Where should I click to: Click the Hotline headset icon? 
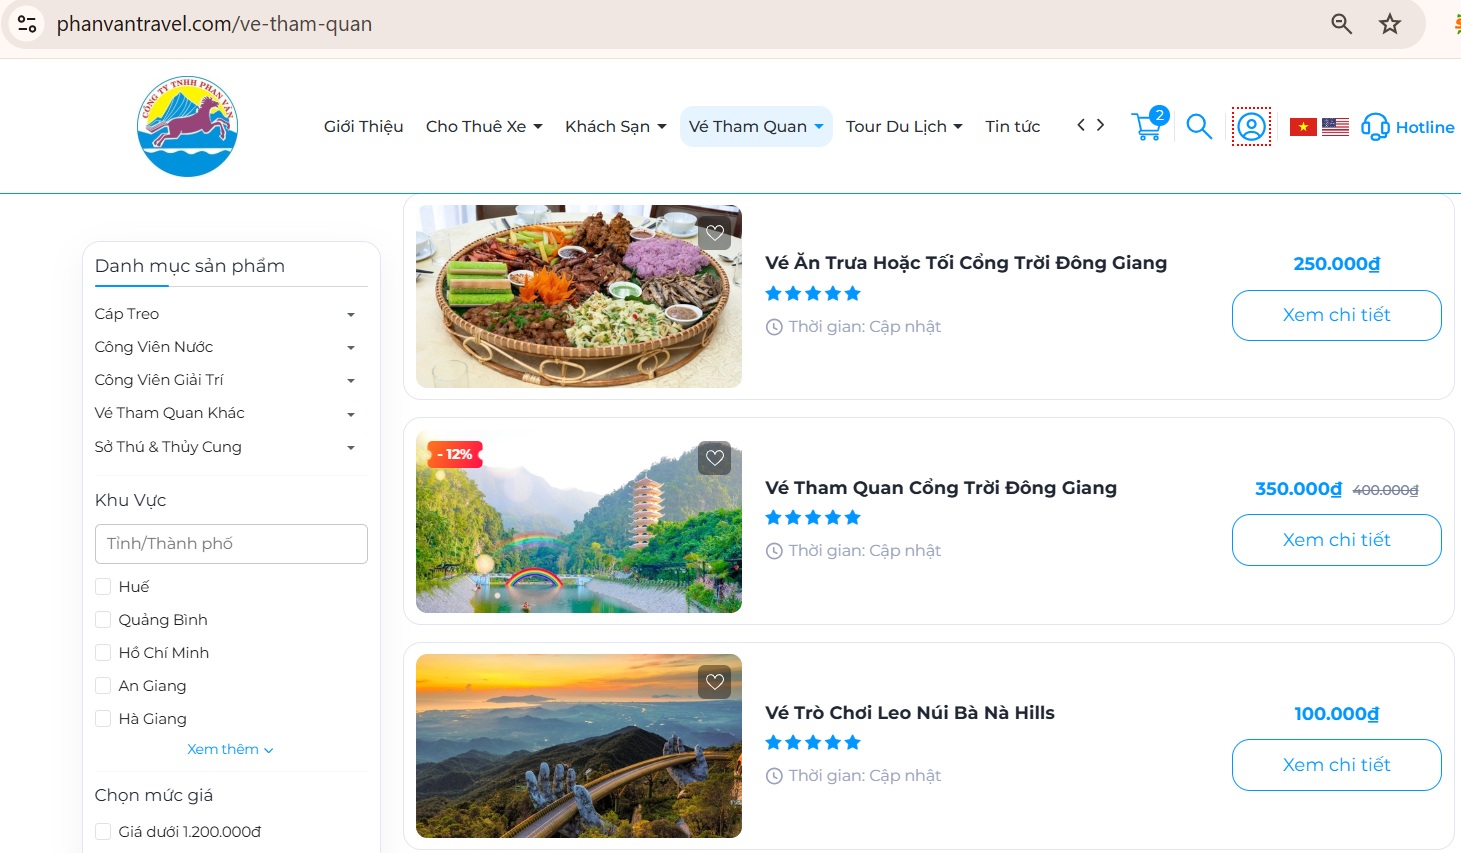pos(1376,126)
